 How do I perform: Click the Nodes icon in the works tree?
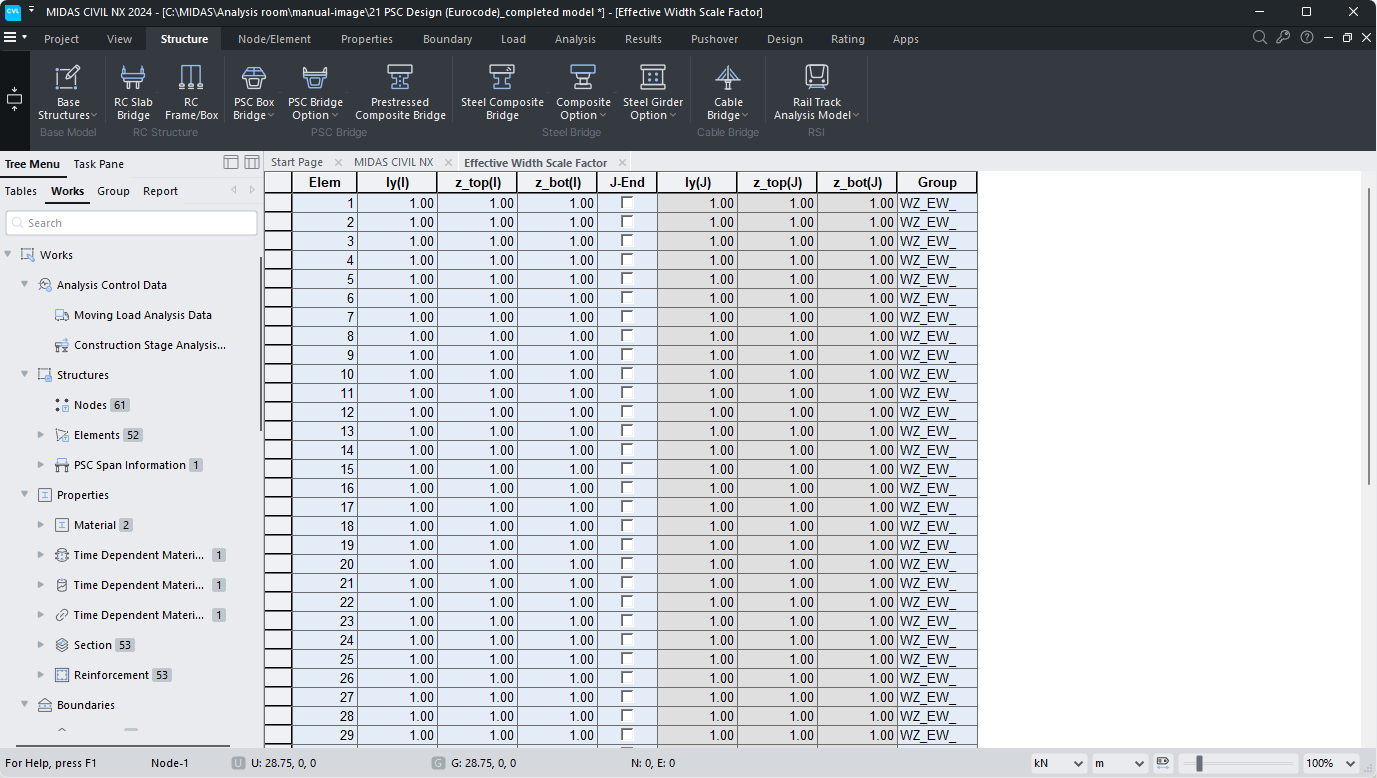(x=62, y=405)
